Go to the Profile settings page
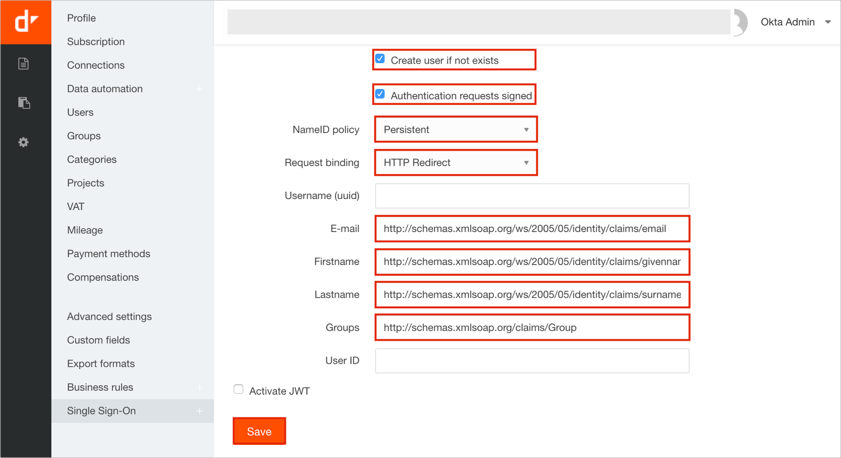This screenshot has width=841, height=458. 81,18
